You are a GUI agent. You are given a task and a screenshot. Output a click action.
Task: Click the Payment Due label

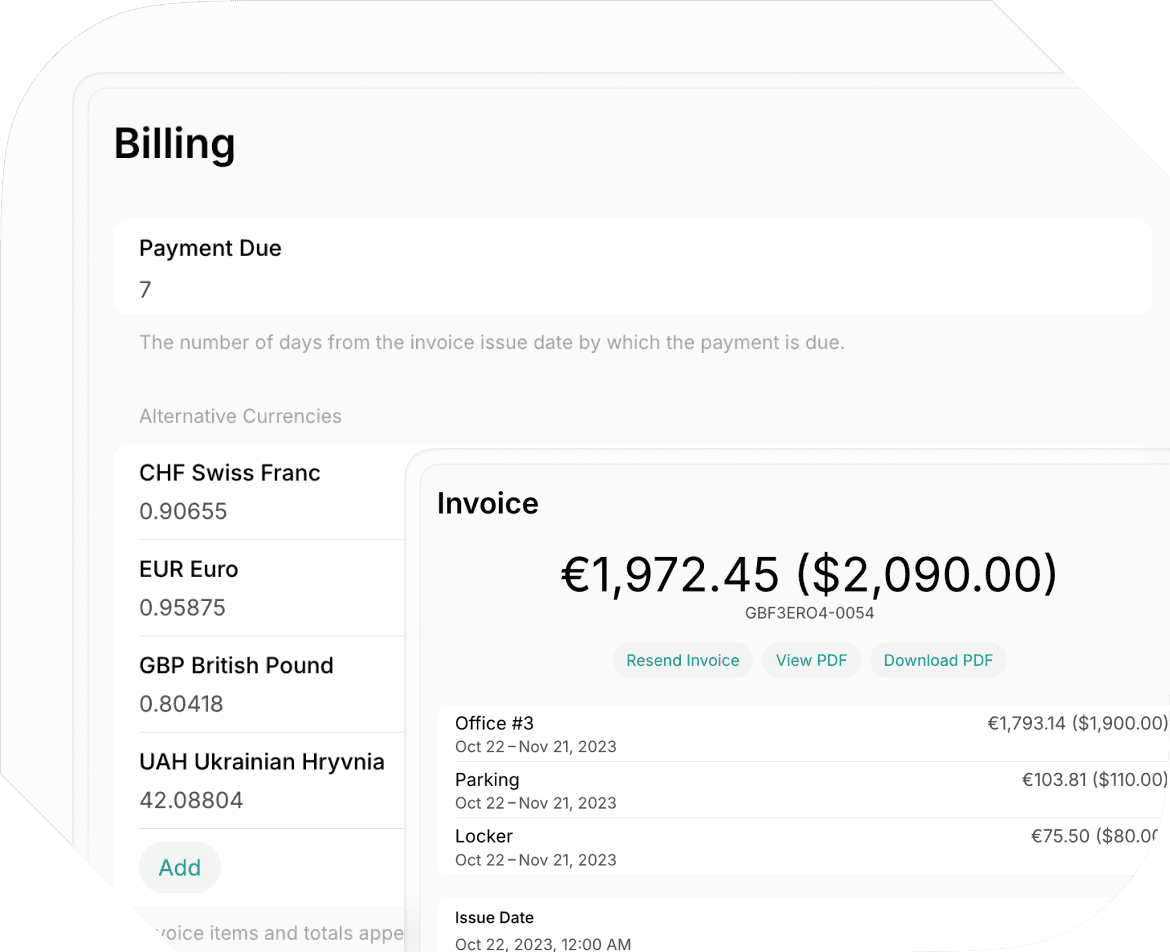pyautogui.click(x=210, y=248)
